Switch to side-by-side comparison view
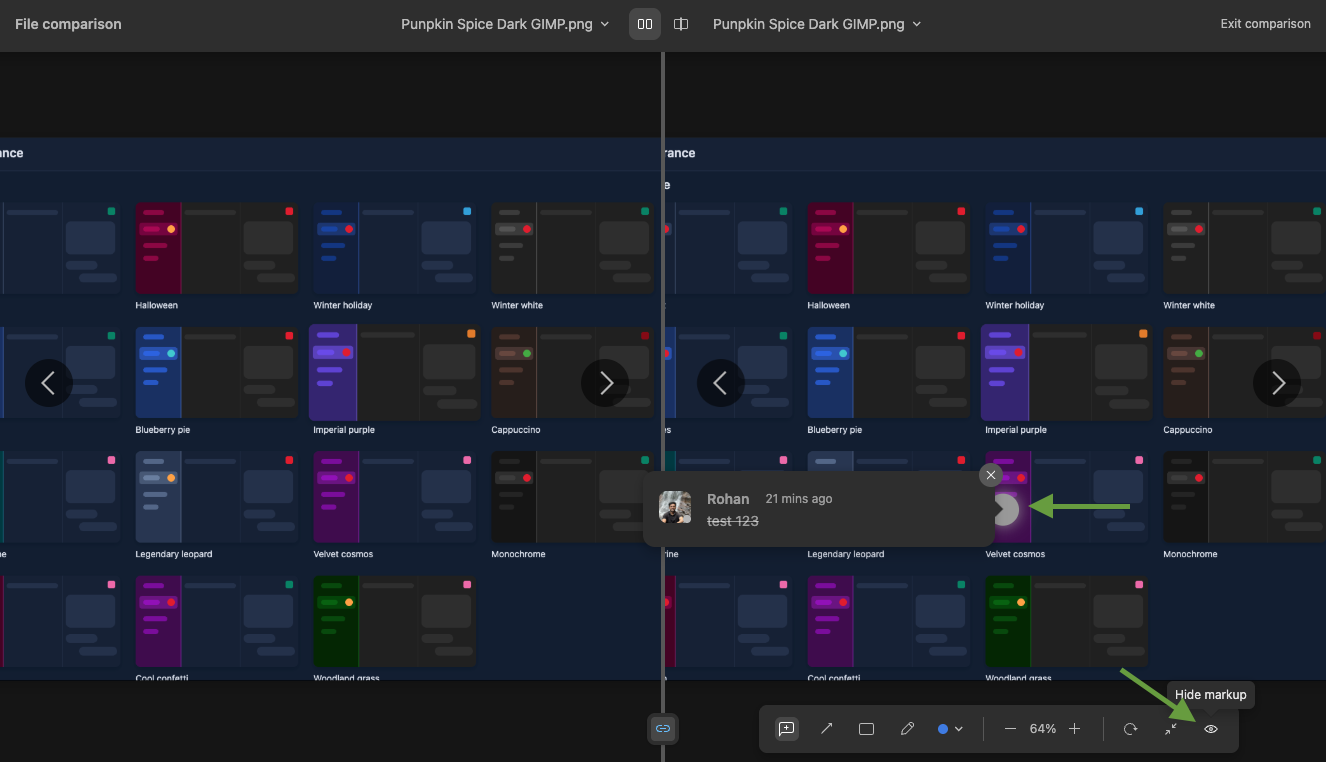Image resolution: width=1326 pixels, height=762 pixels. [x=645, y=24]
